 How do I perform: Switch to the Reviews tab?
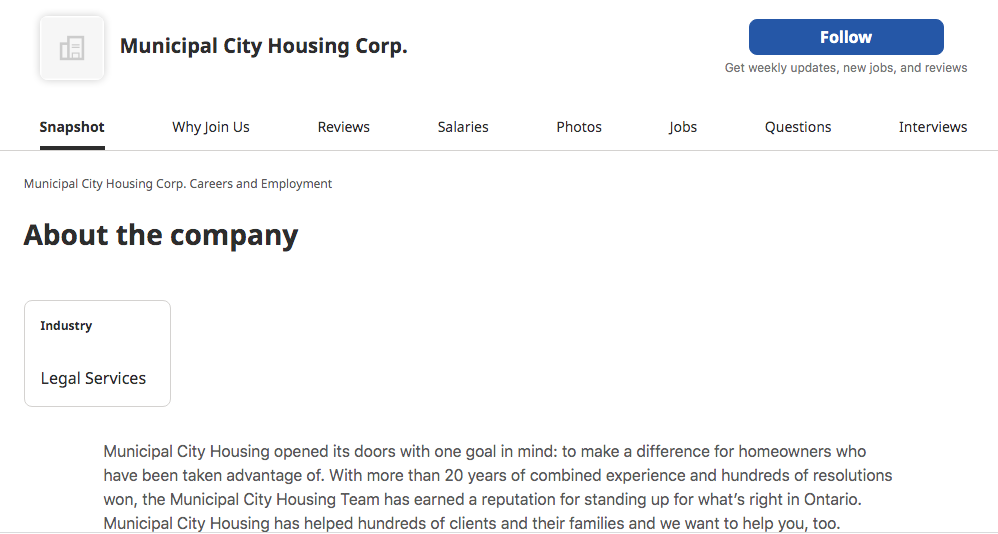click(x=344, y=127)
